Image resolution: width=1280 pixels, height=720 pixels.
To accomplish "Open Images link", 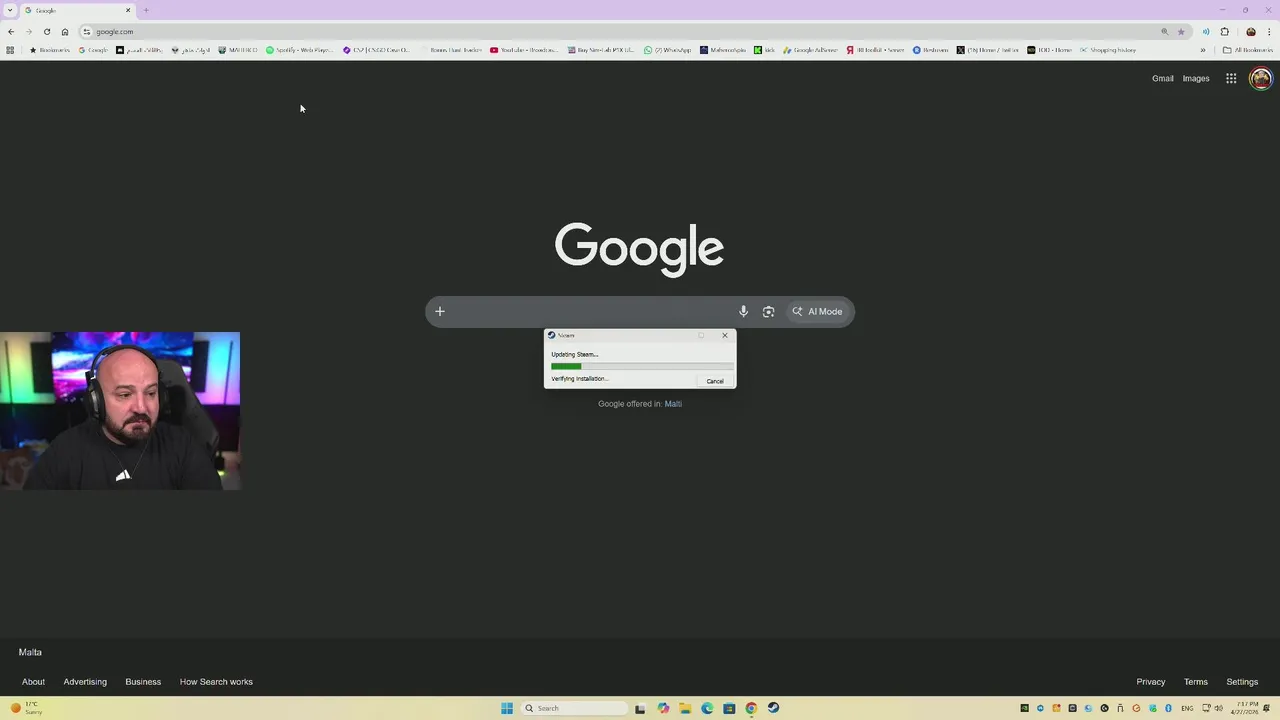I will [x=1196, y=78].
